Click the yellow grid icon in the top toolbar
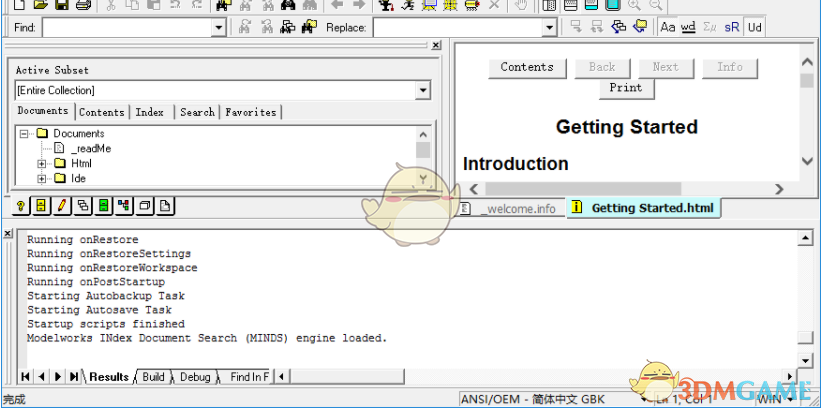This screenshot has height=409, width=822. click(x=450, y=5)
